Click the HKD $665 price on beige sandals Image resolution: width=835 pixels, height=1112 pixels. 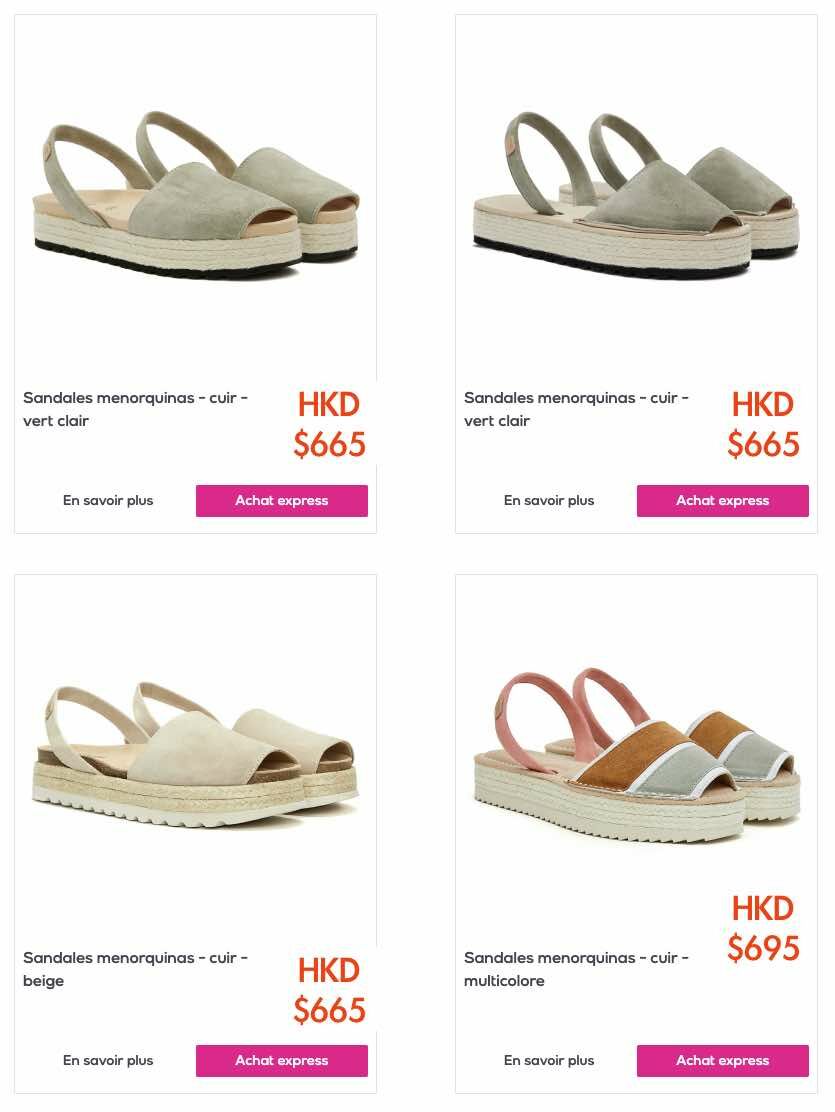point(329,990)
